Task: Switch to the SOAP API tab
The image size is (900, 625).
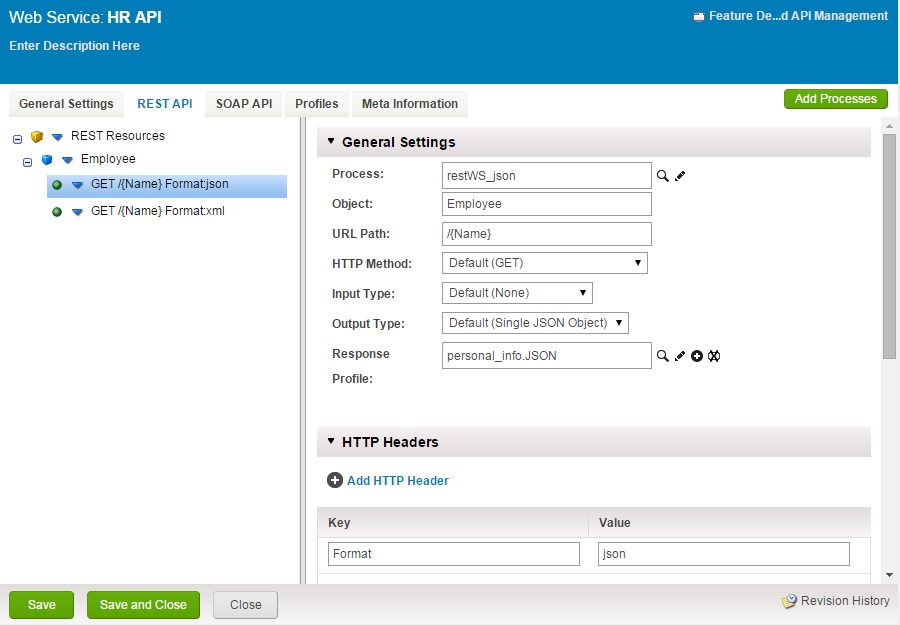Action: pos(244,104)
